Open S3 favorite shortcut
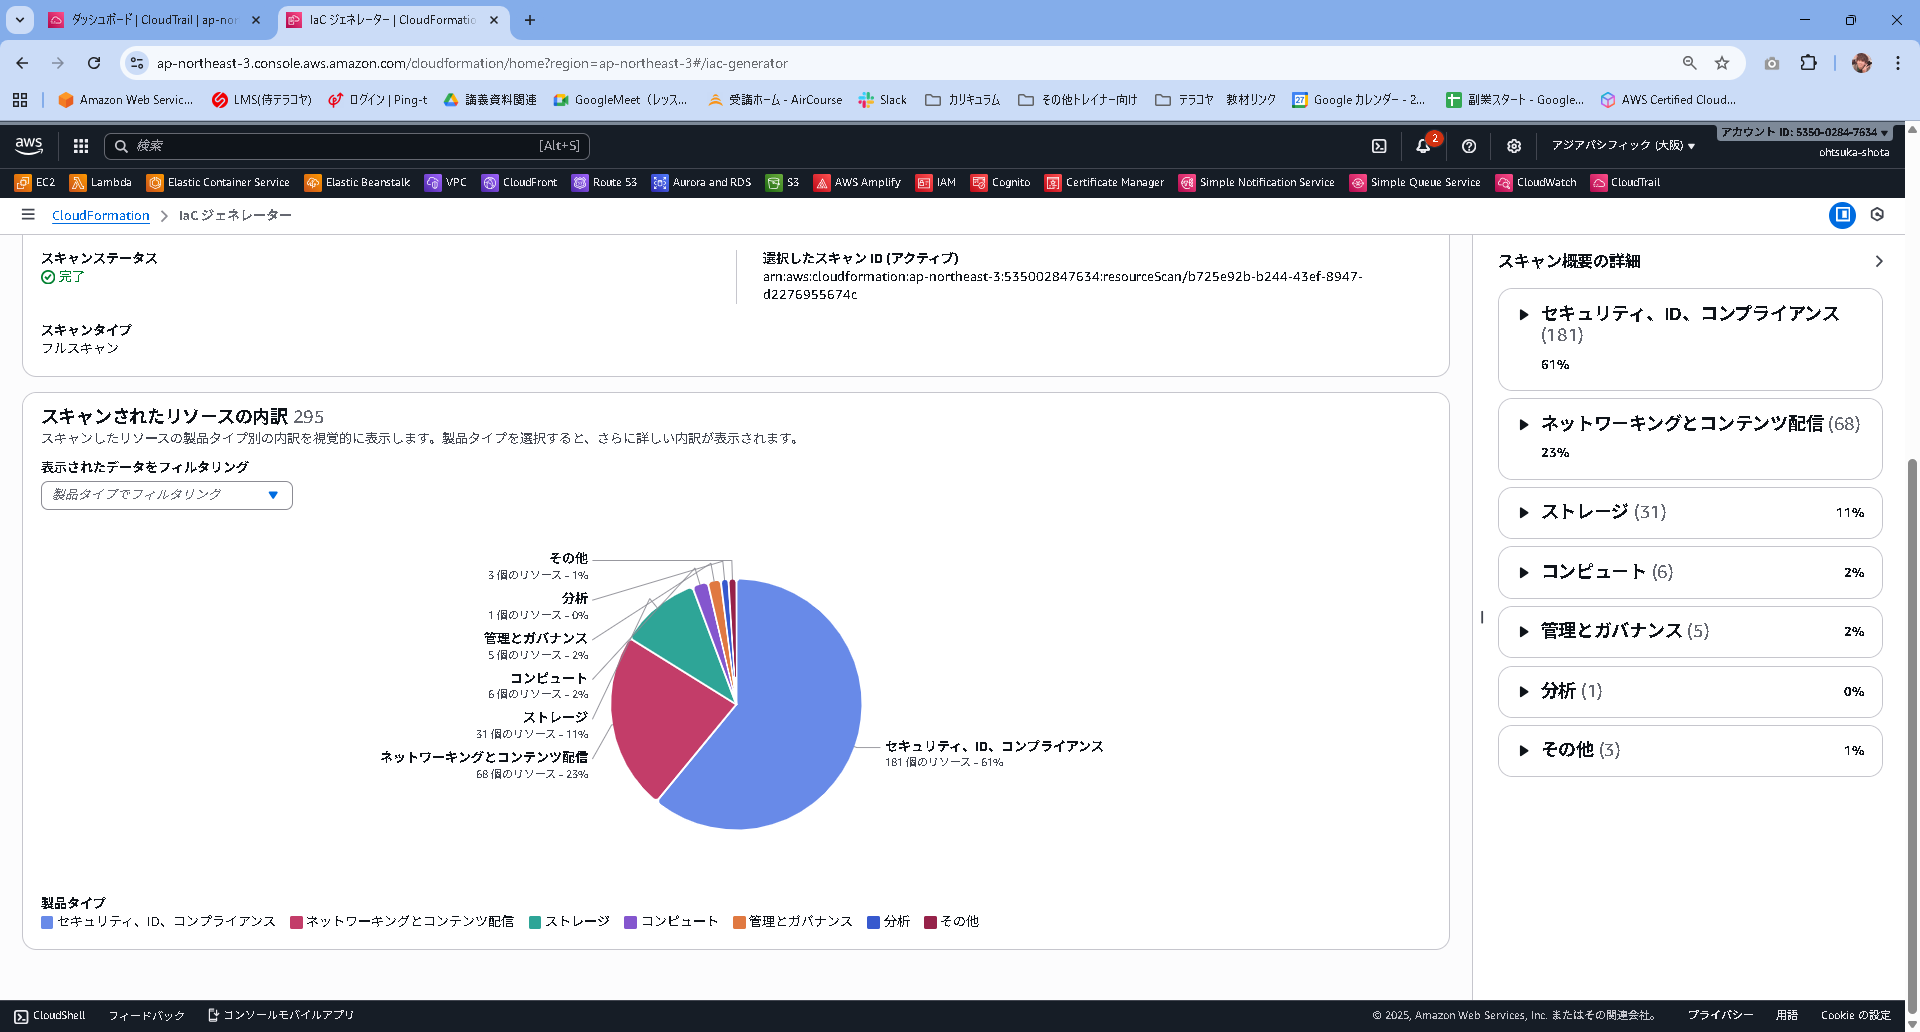Image resolution: width=1920 pixels, height=1032 pixels. click(783, 182)
